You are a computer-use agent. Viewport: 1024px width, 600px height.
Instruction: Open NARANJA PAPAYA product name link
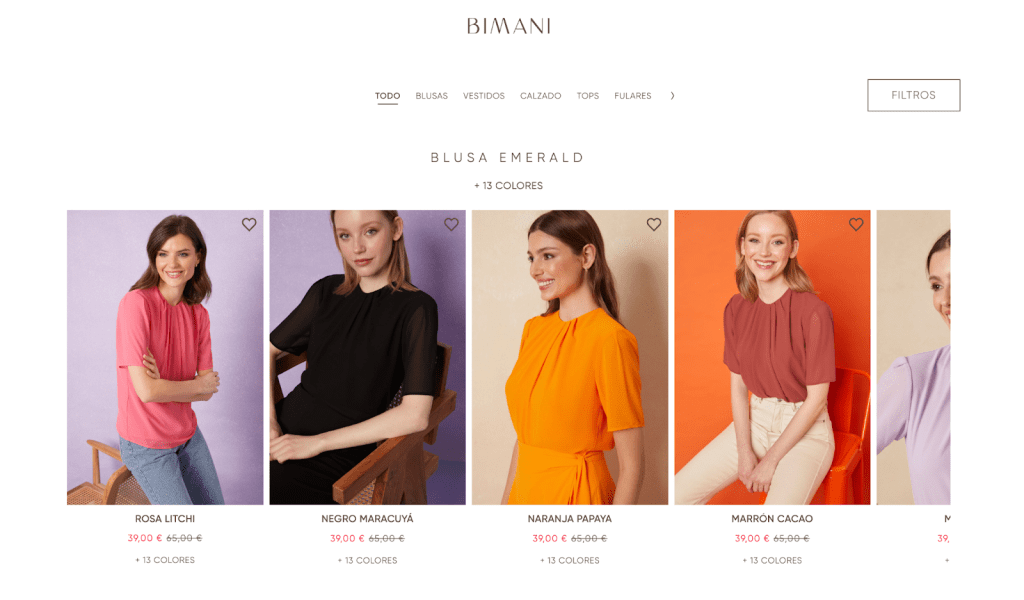click(x=569, y=519)
